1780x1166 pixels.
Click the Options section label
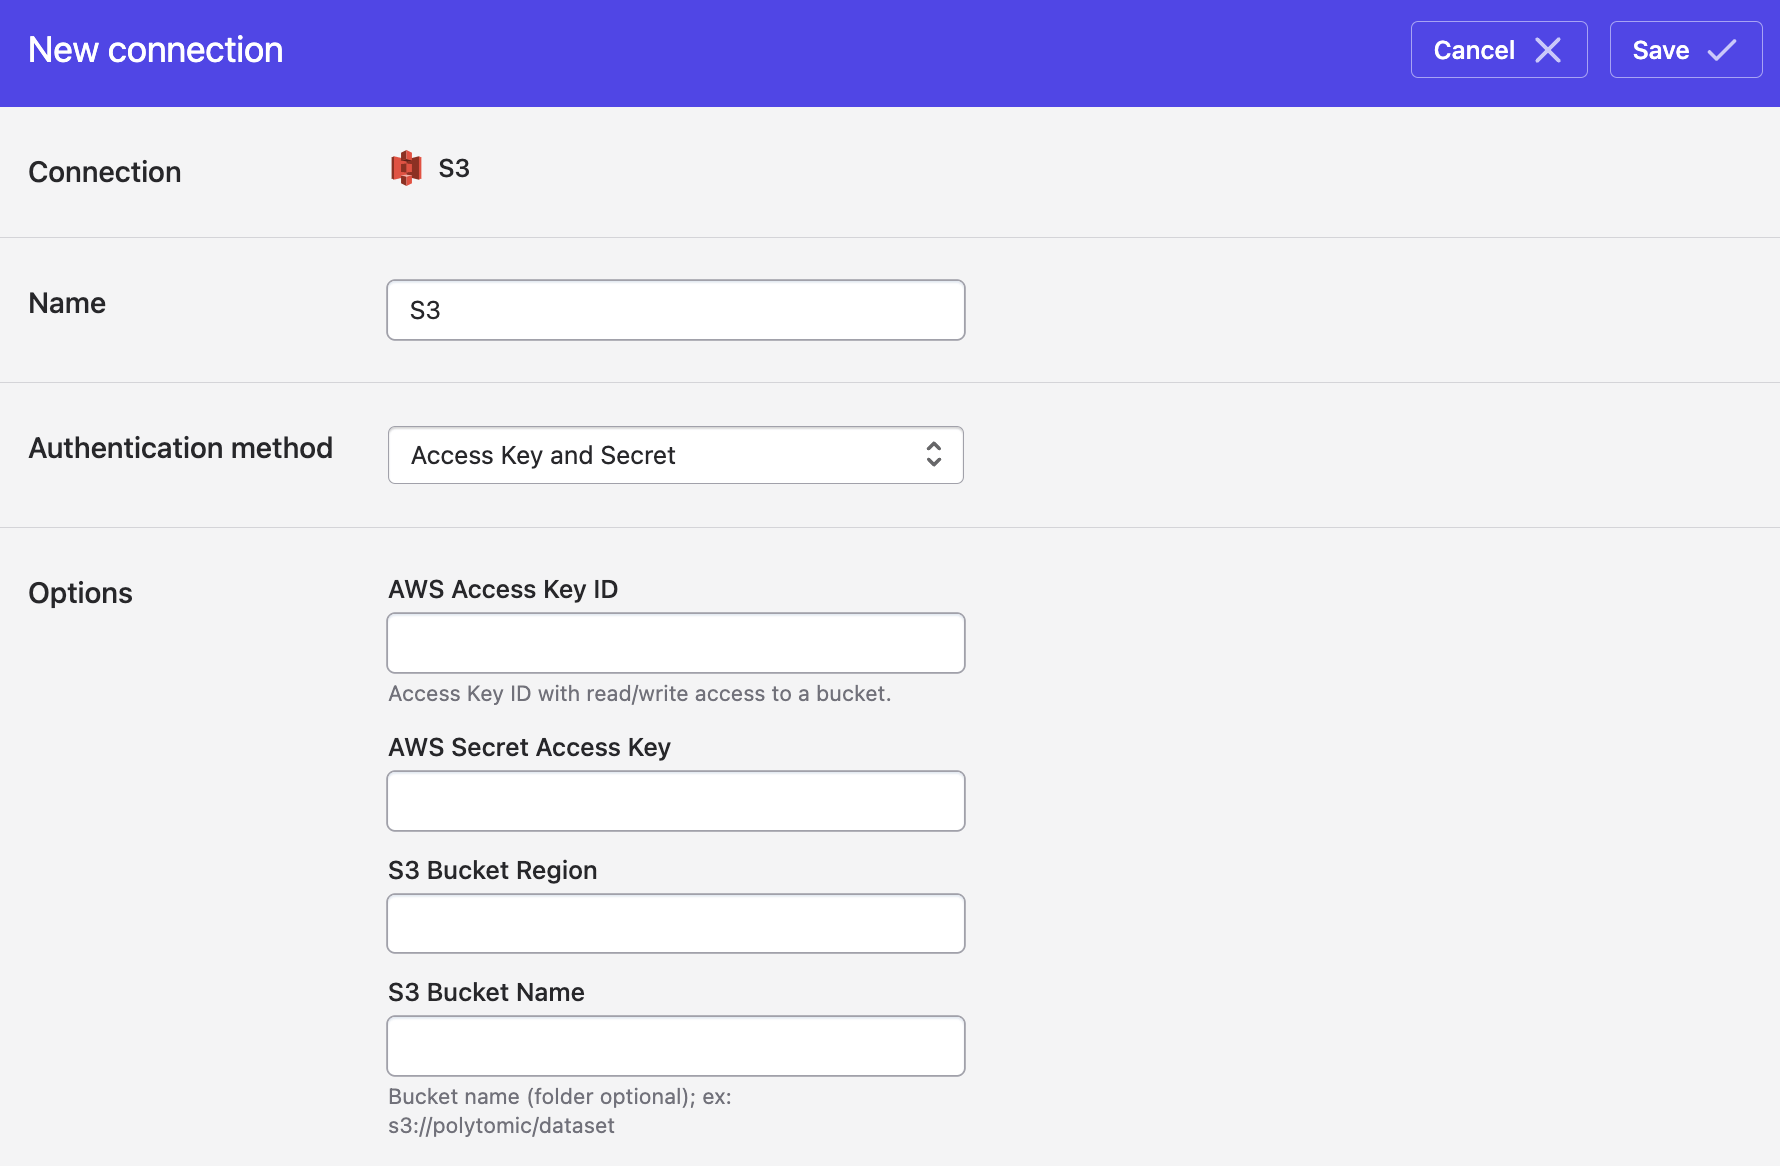pos(80,593)
